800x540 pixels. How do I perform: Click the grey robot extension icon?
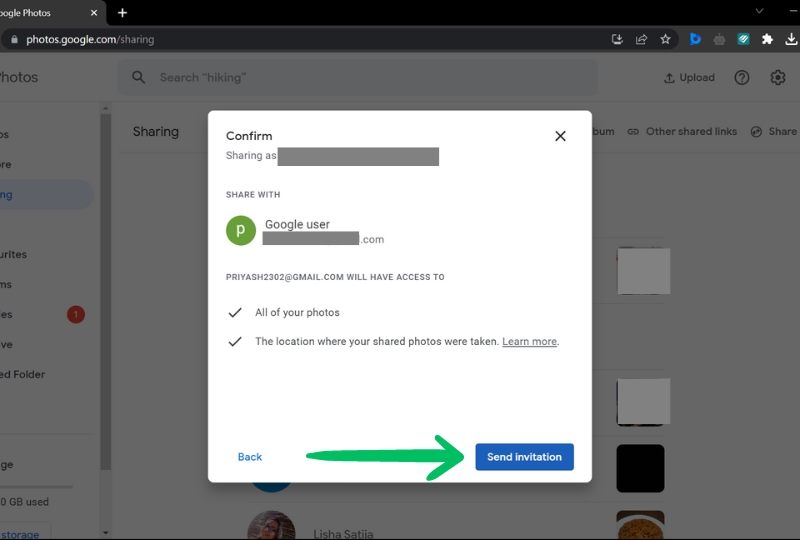[719, 39]
